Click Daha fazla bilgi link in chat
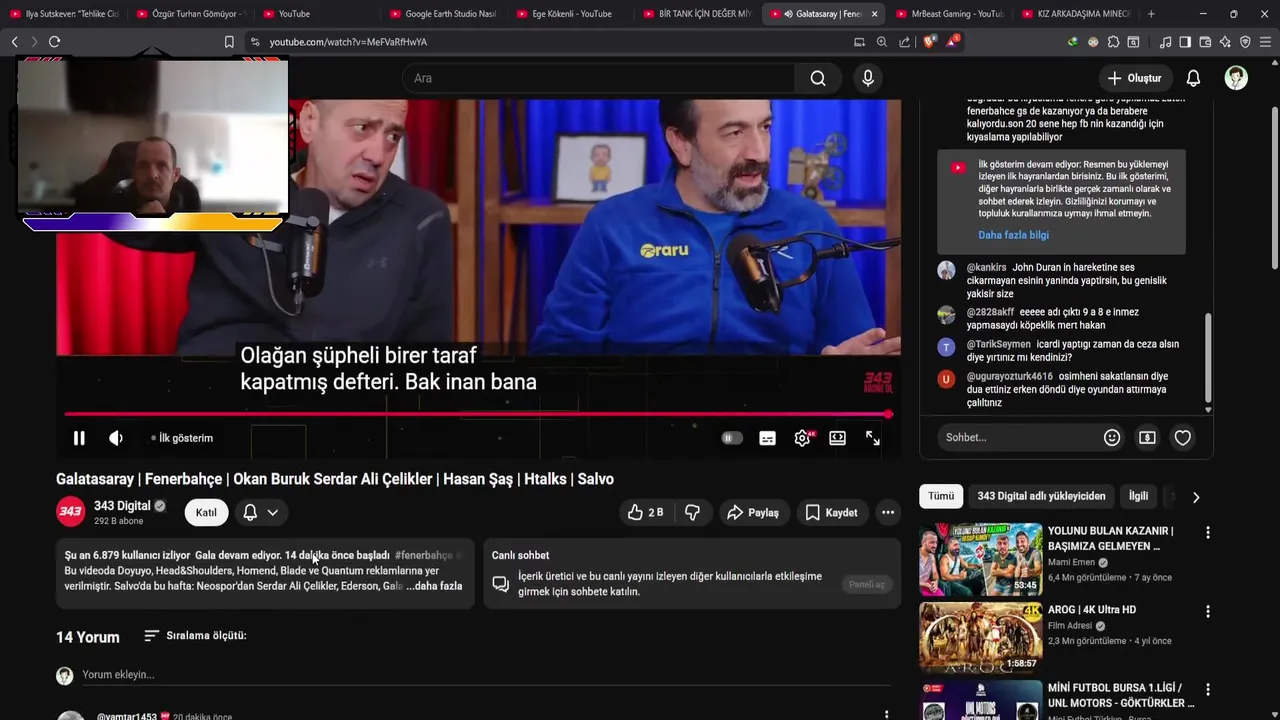This screenshot has height=720, width=1280. tap(1013, 235)
